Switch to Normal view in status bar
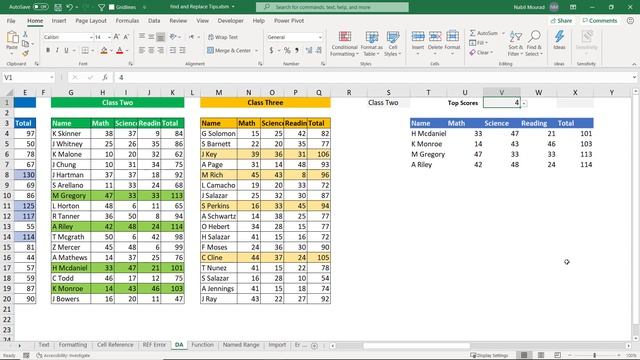640x360 pixels. [524, 355]
